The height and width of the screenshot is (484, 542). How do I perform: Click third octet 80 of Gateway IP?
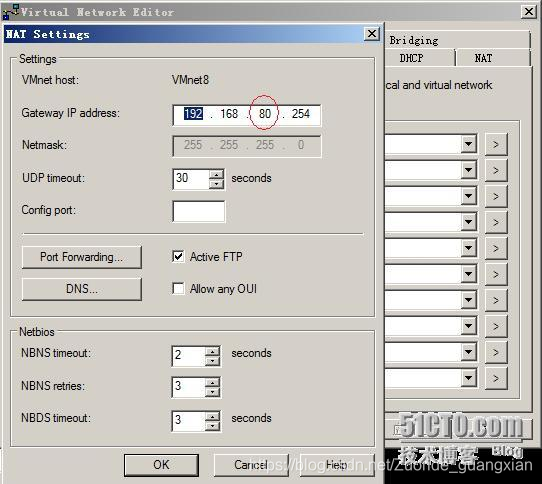point(265,114)
